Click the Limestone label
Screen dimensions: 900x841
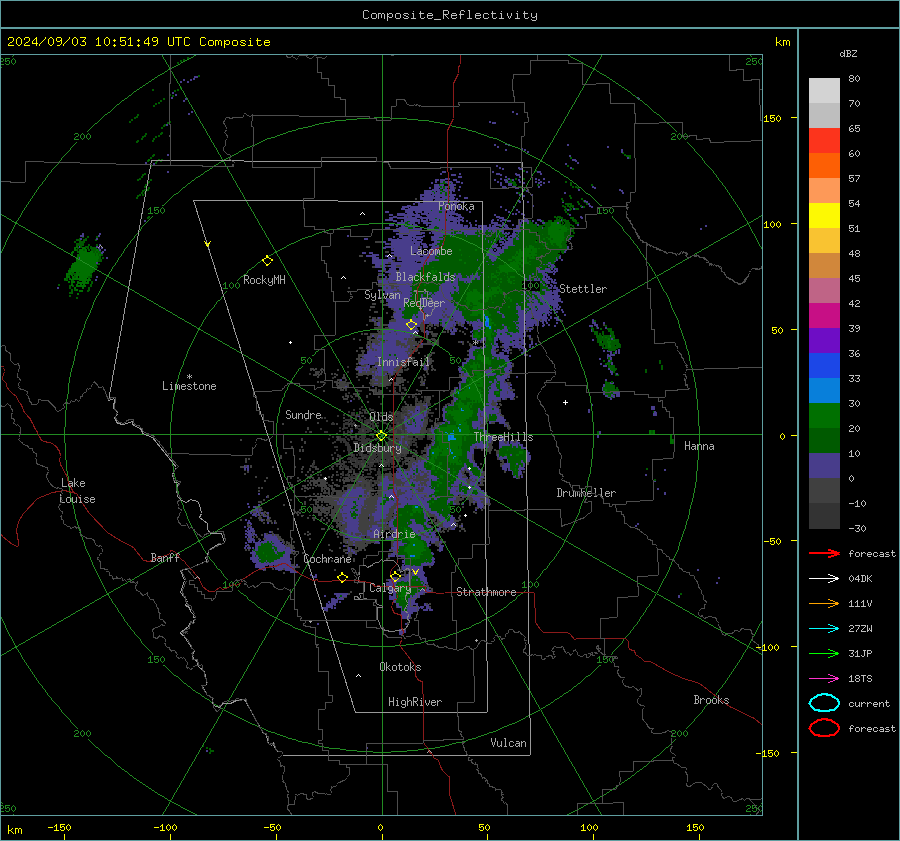click(x=189, y=386)
